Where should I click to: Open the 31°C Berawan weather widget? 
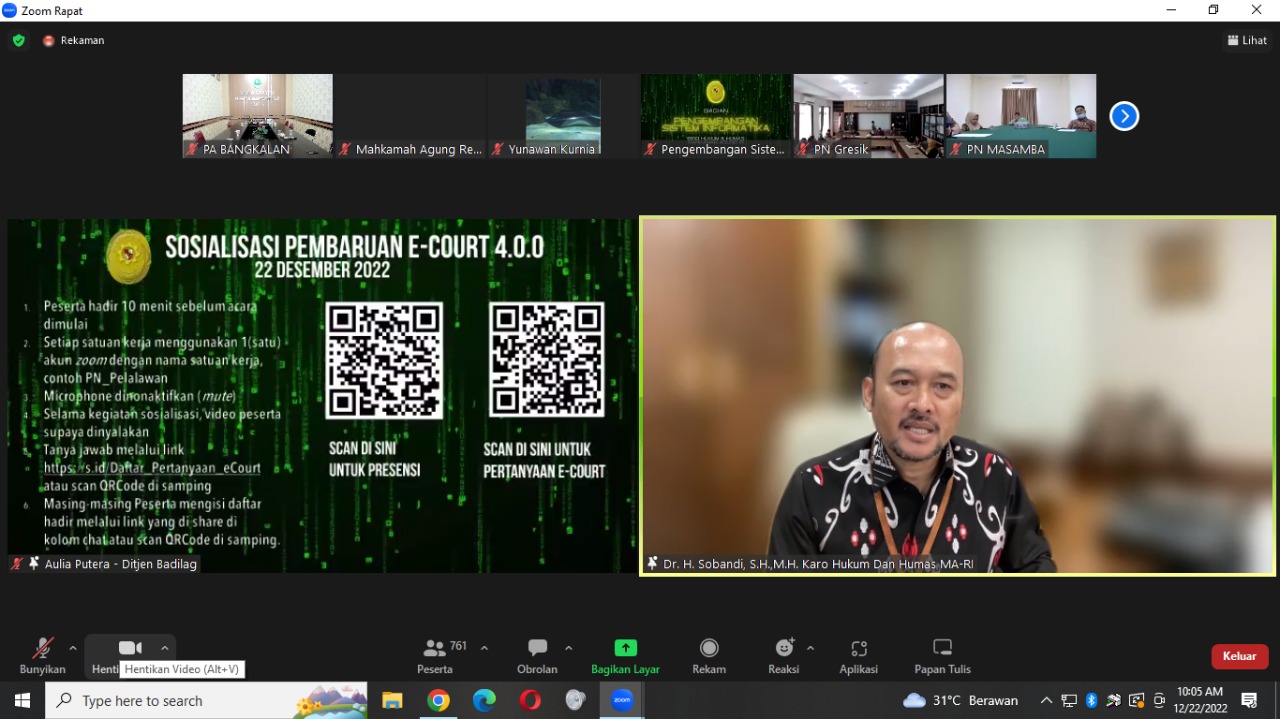click(x=960, y=700)
